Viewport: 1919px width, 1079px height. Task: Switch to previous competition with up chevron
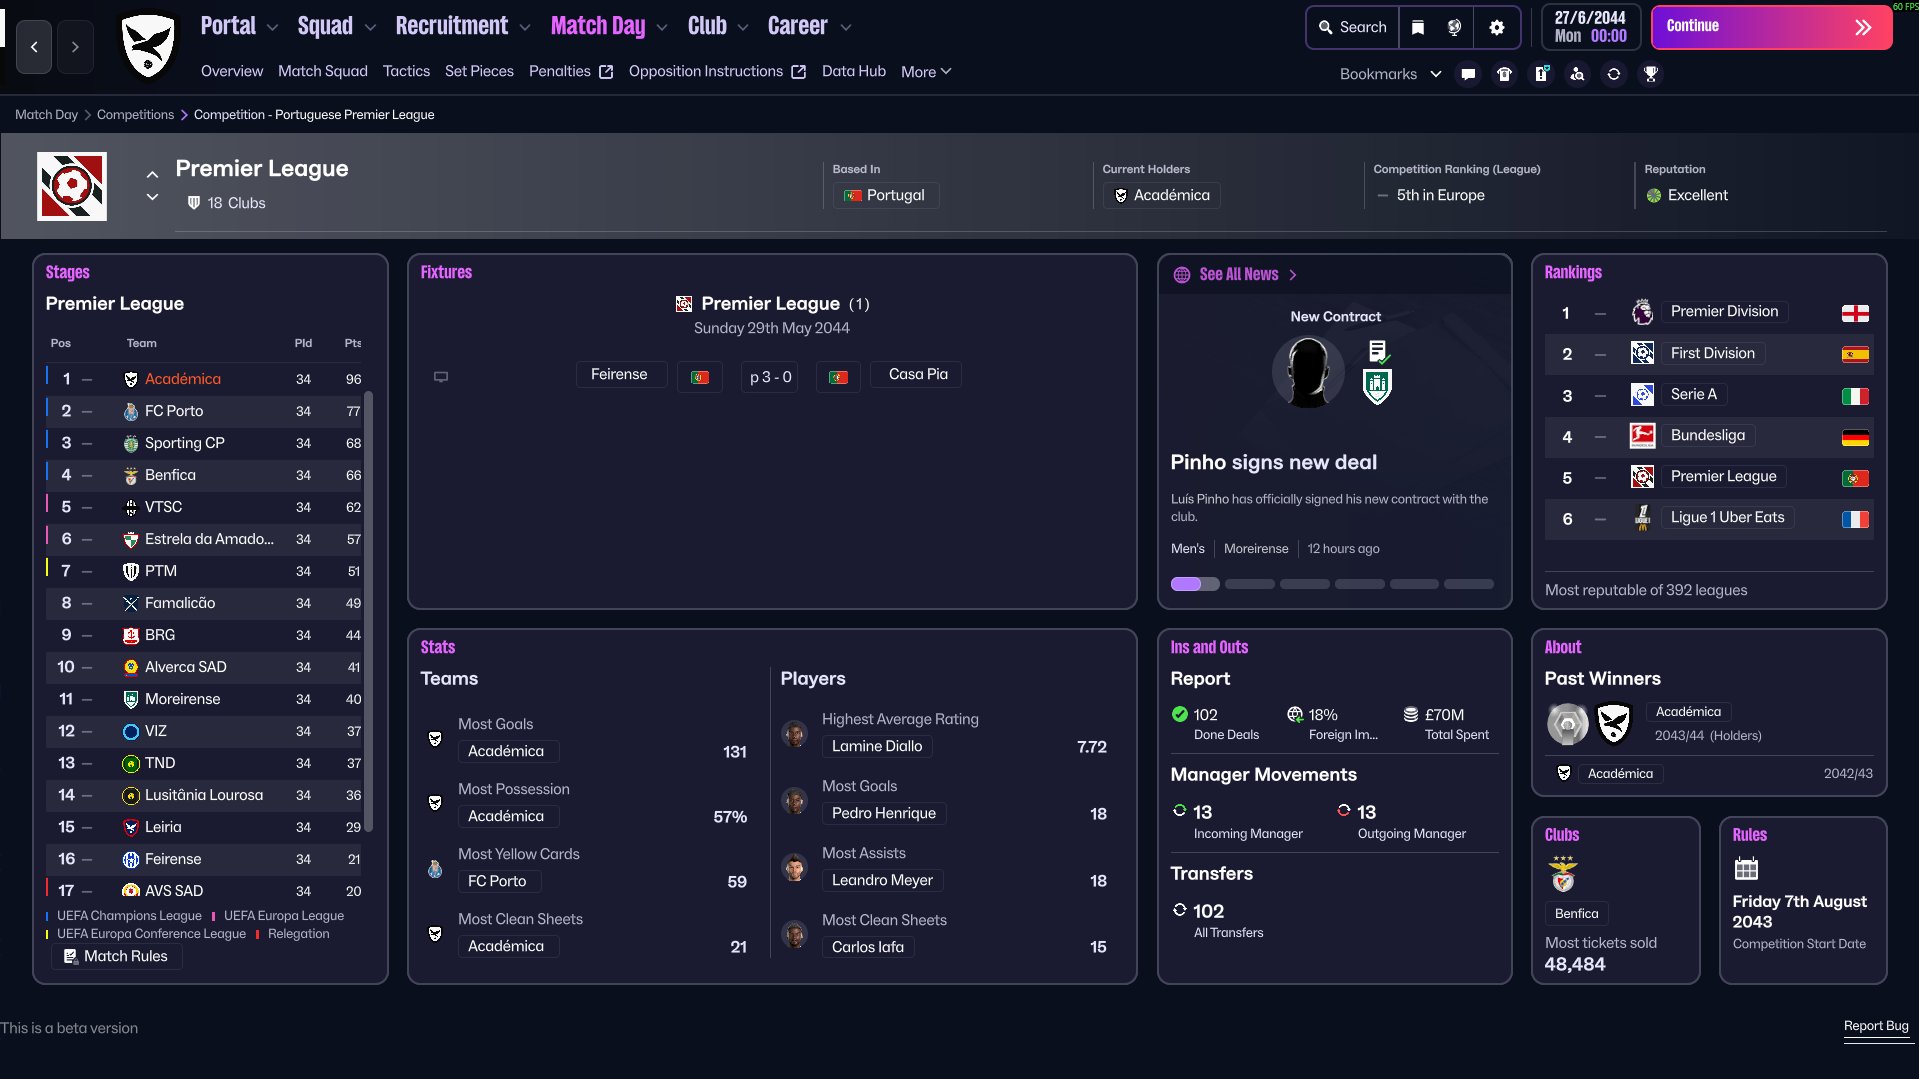[x=152, y=174]
